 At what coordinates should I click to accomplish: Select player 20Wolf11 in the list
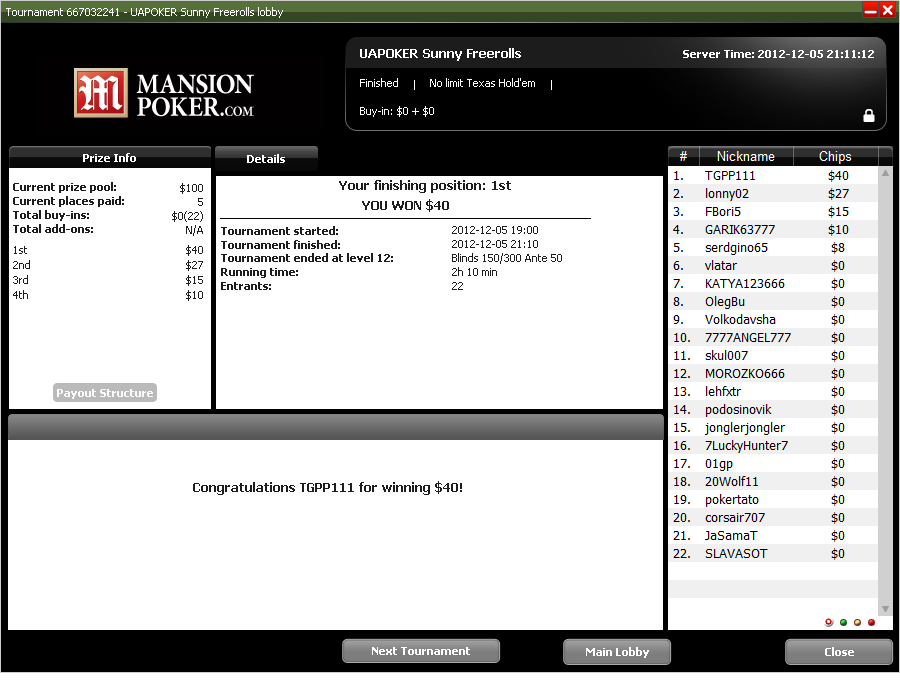coord(773,482)
